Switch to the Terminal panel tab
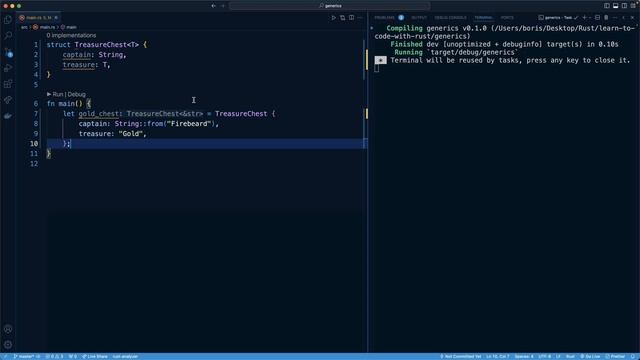The height and width of the screenshot is (360, 640). [x=483, y=18]
